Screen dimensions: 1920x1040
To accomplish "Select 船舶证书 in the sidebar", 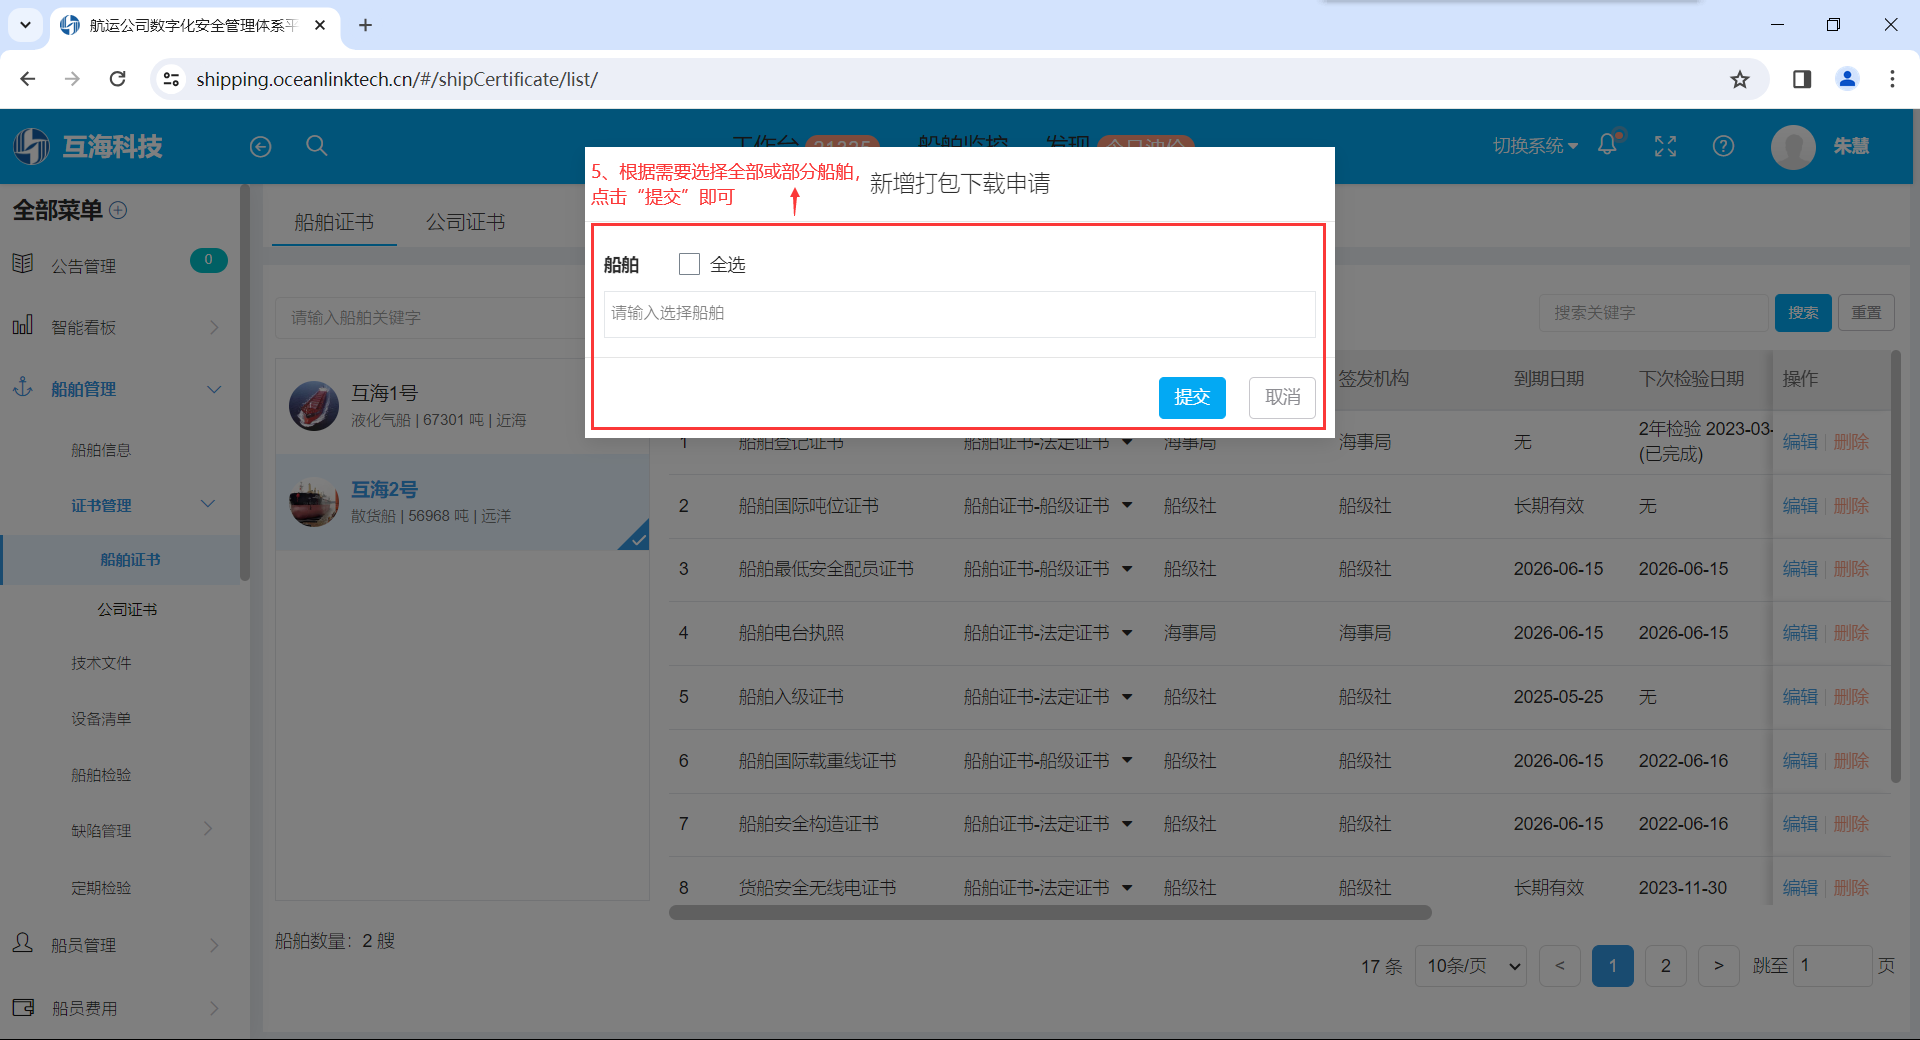I will (130, 560).
